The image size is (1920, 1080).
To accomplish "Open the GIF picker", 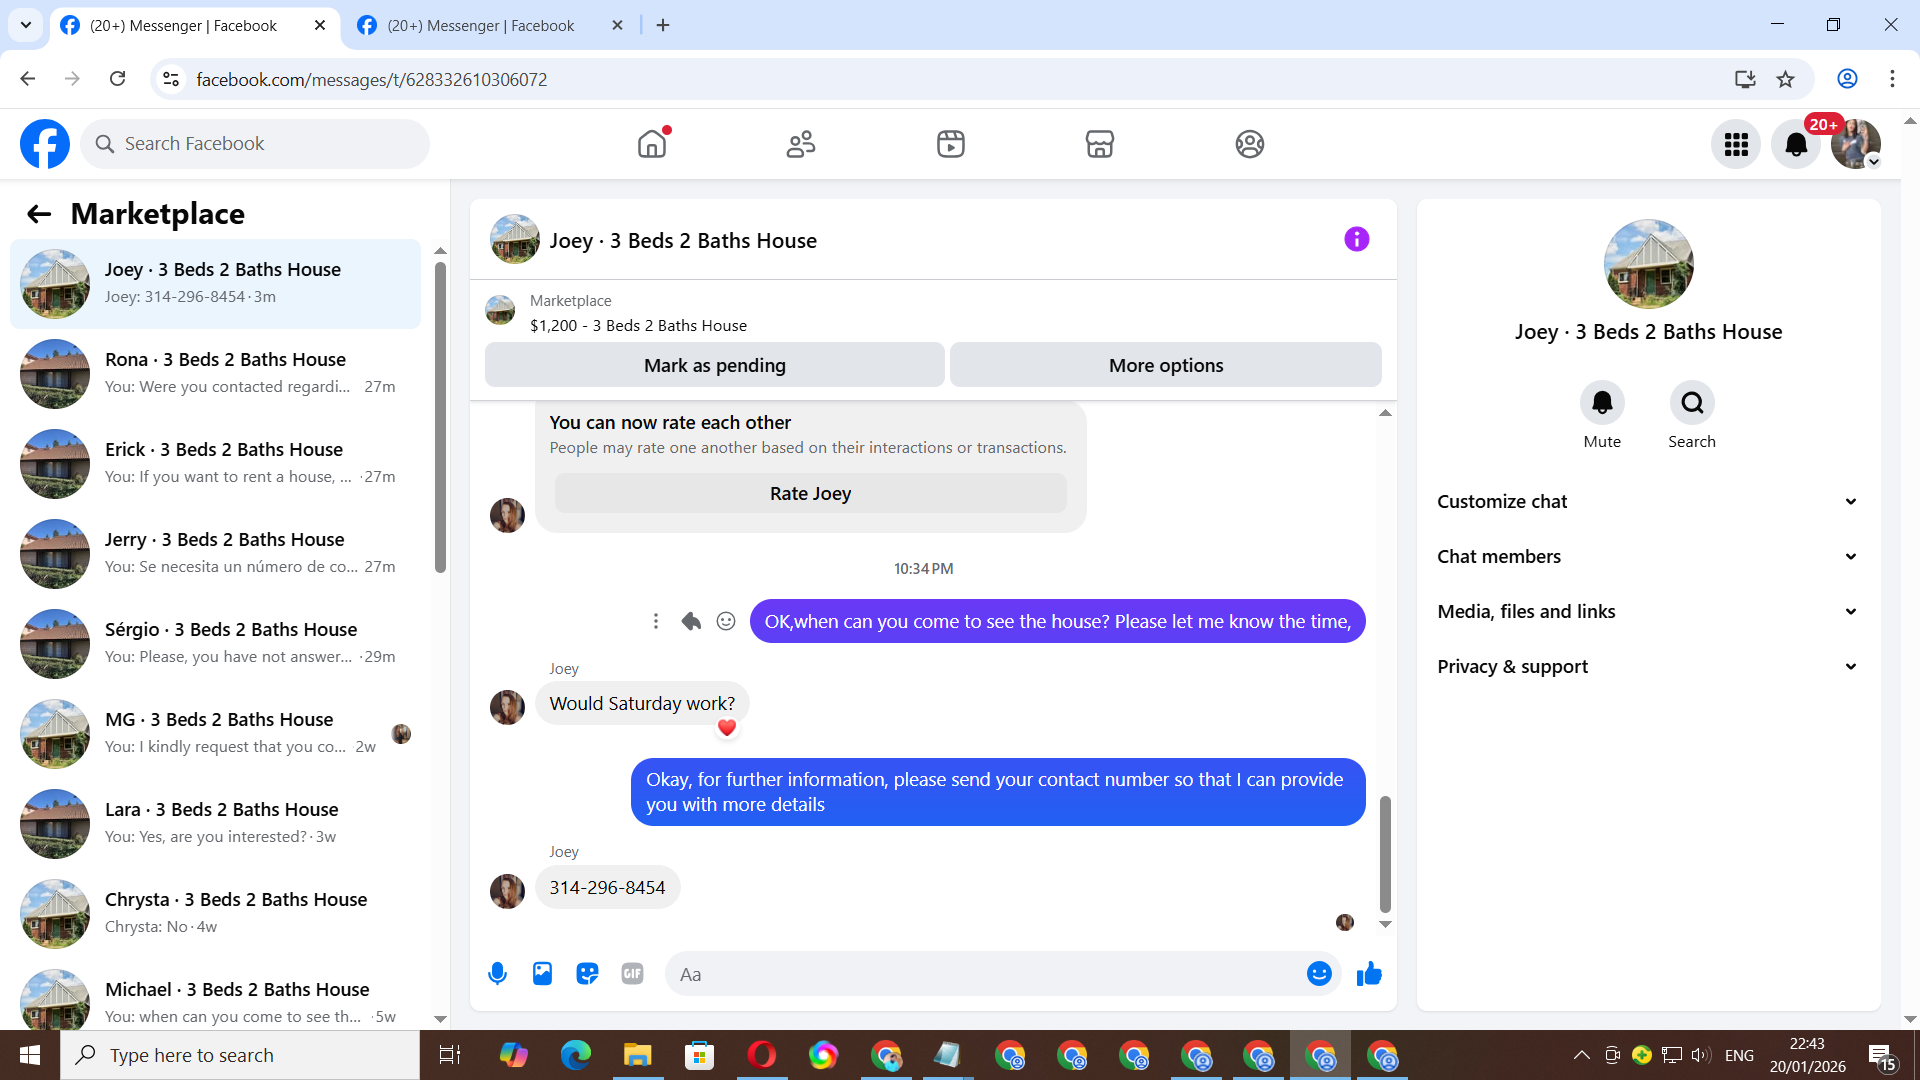I will [632, 974].
